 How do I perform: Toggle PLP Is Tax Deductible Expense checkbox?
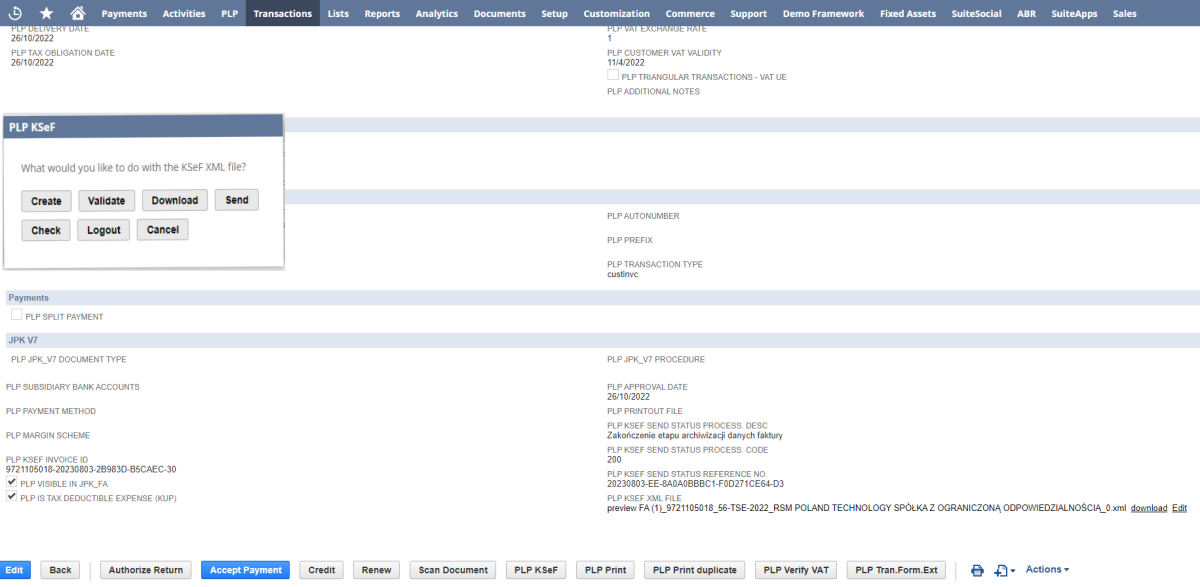[x=12, y=496]
